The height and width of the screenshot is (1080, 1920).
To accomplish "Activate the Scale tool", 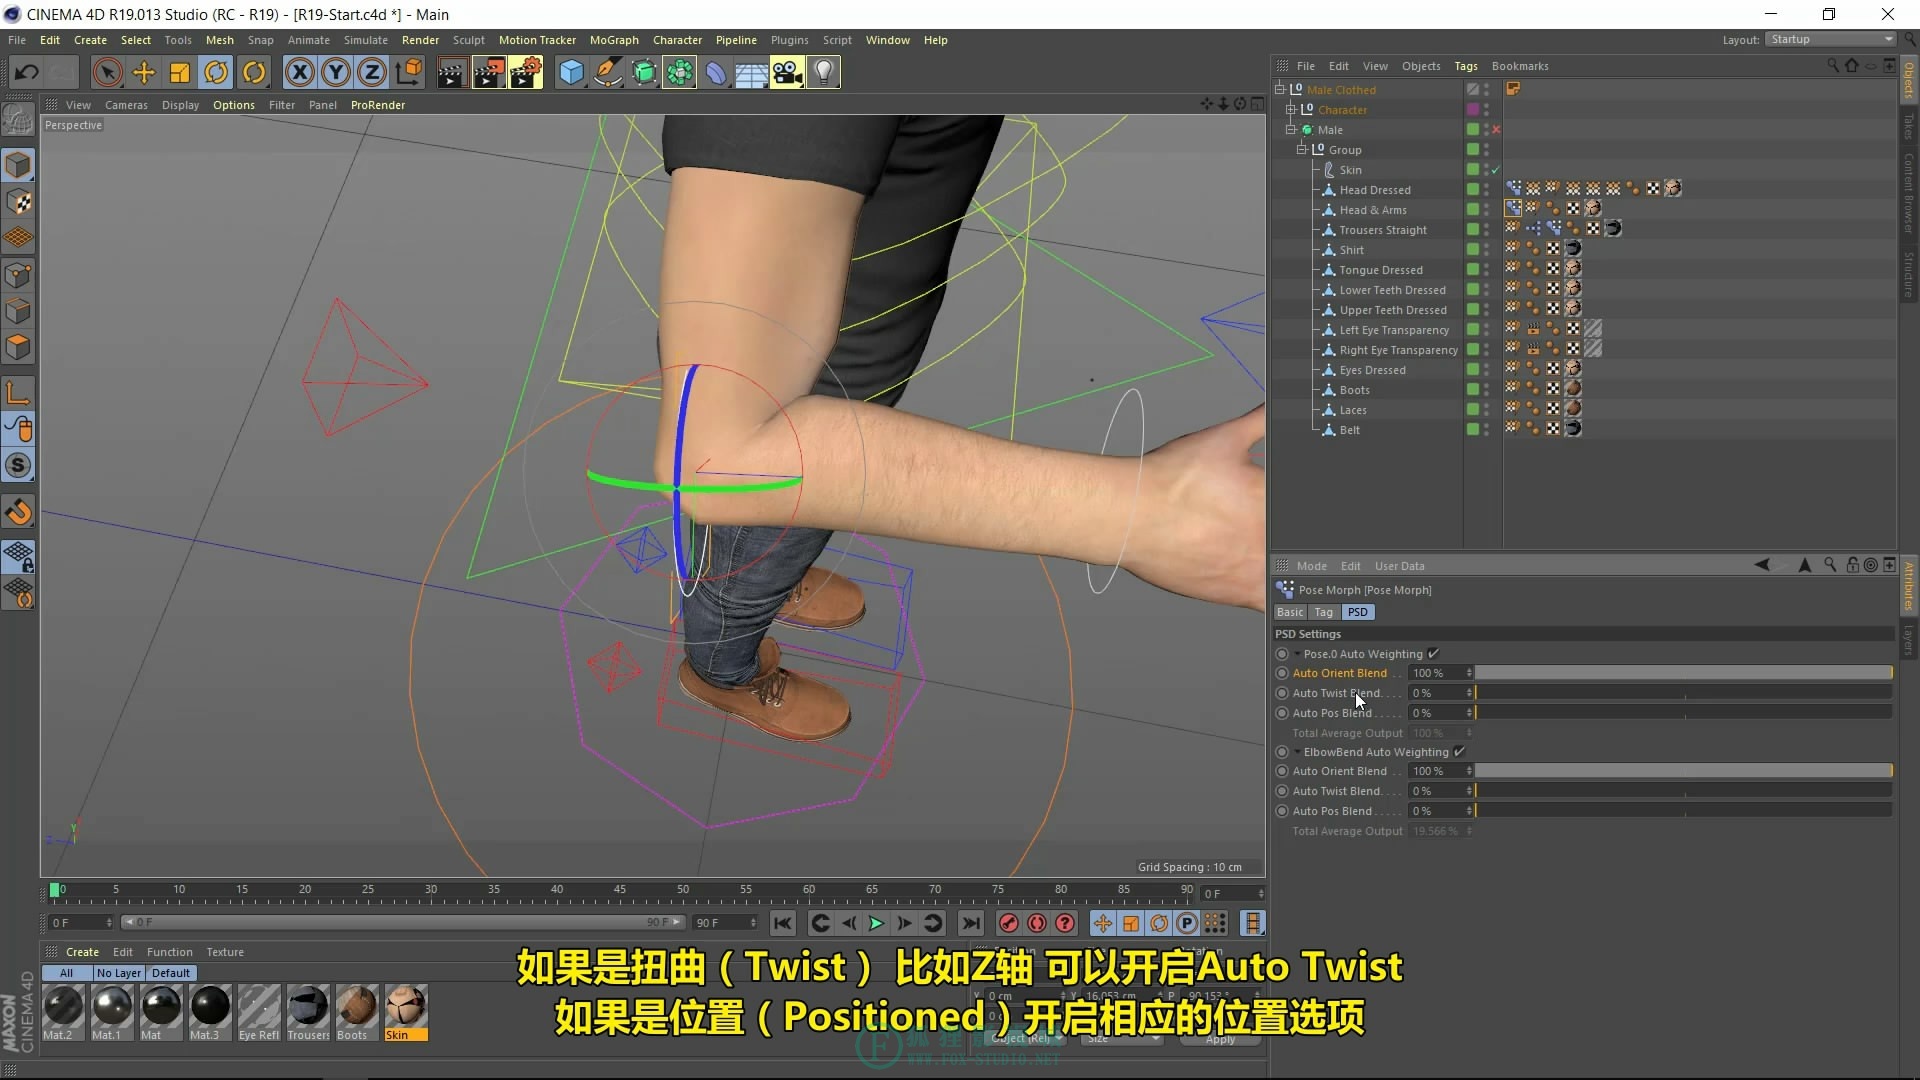I will pyautogui.click(x=180, y=72).
